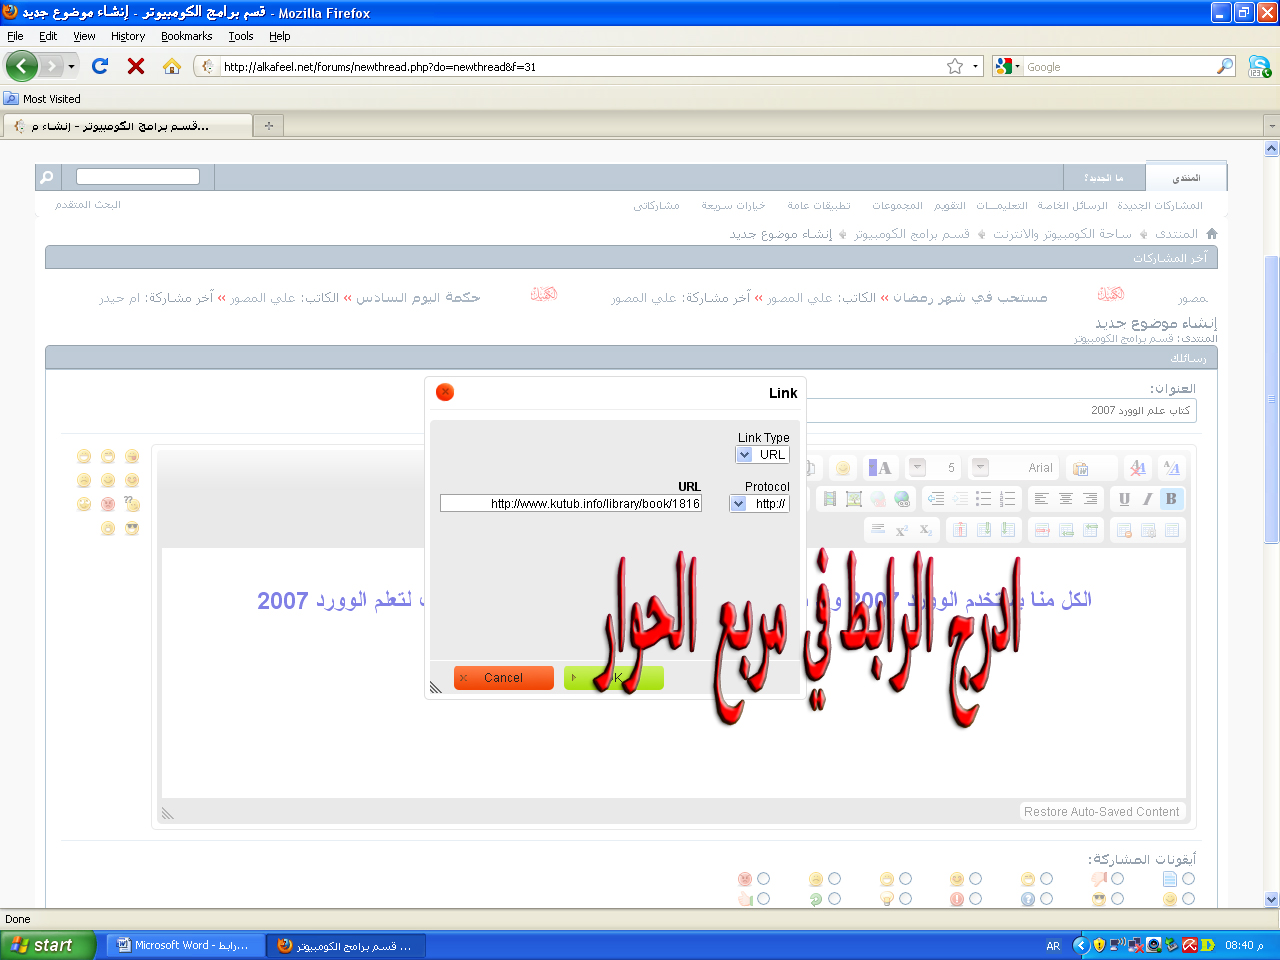Select the thumbs-down post icon radio button
This screenshot has height=960, width=1280.
[x=1117, y=879]
